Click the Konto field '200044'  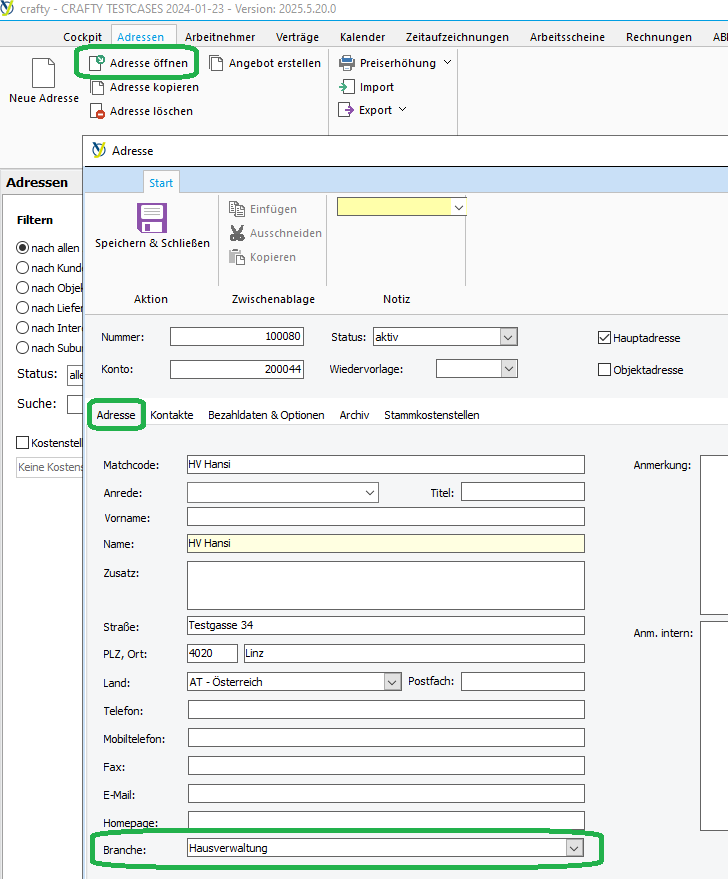(237, 369)
